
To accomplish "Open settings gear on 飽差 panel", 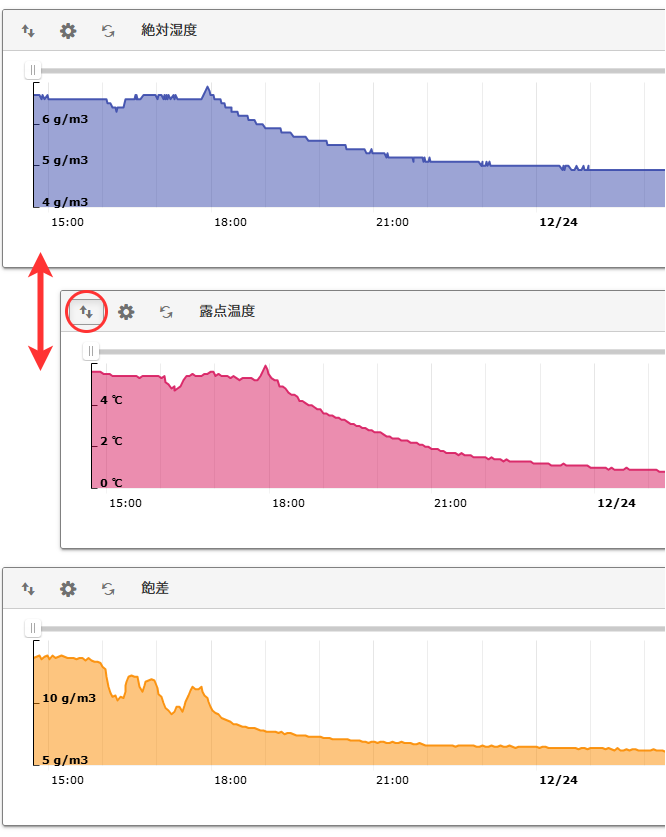I will [68, 589].
